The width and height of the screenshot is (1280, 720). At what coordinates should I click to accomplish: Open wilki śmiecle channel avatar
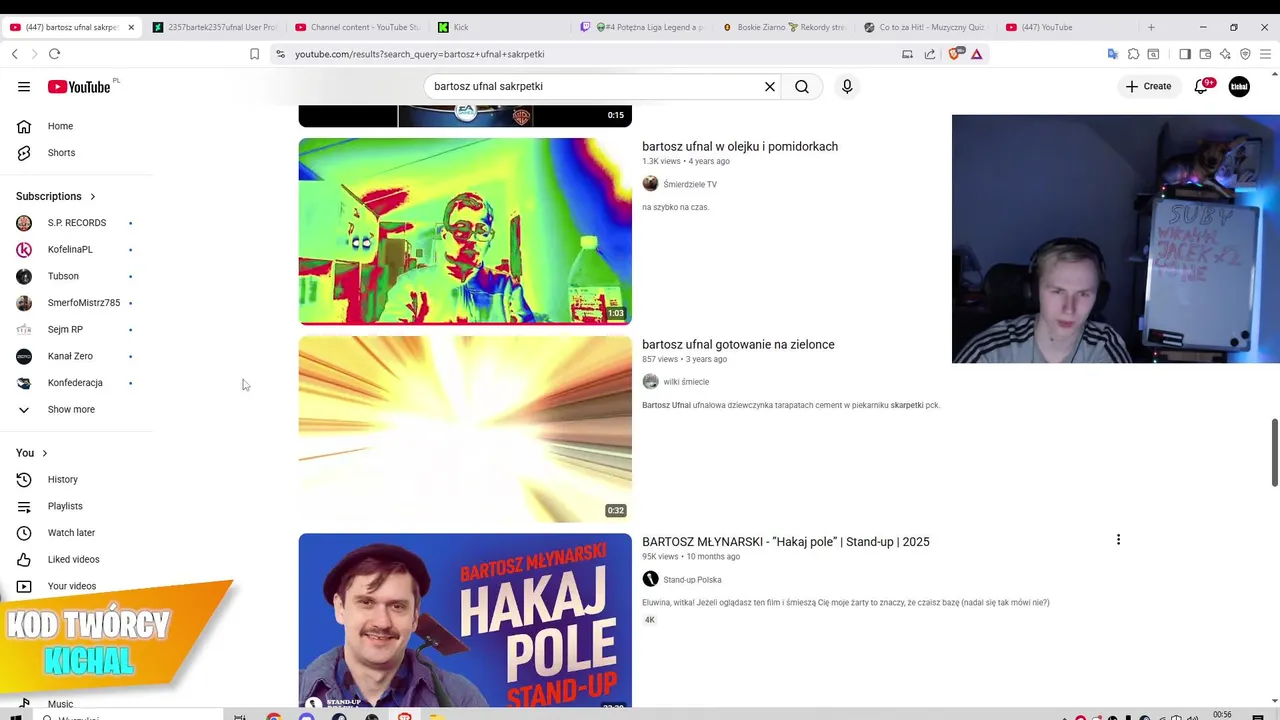click(x=650, y=382)
